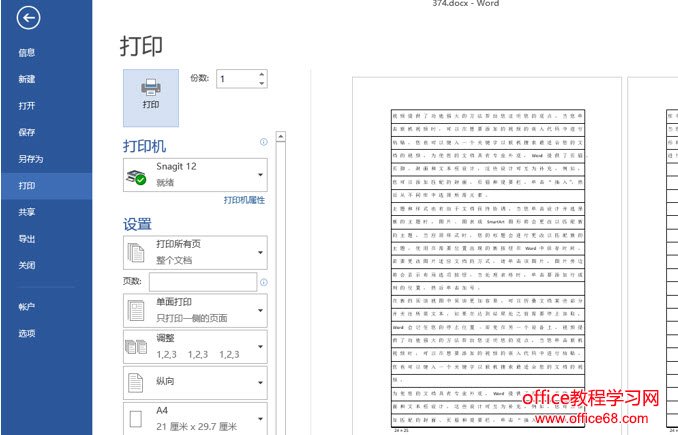Viewport: 678px width, 435px height.
Task: Click the info icon next to 页数 field
Action: (x=263, y=282)
